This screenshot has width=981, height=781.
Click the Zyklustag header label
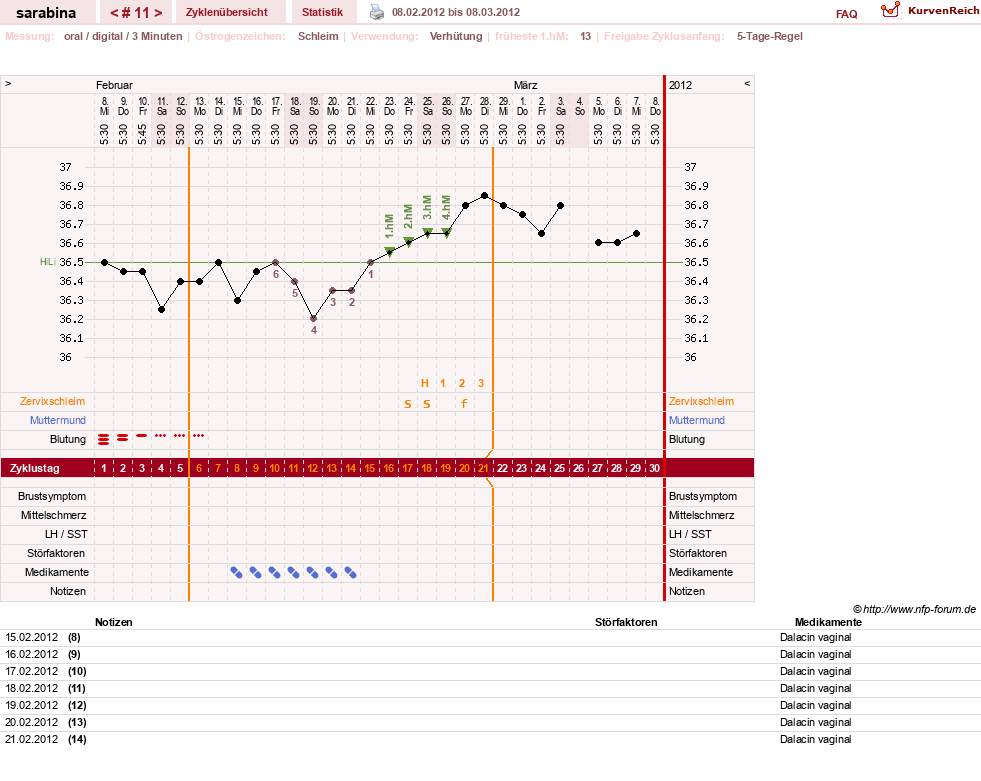34,468
